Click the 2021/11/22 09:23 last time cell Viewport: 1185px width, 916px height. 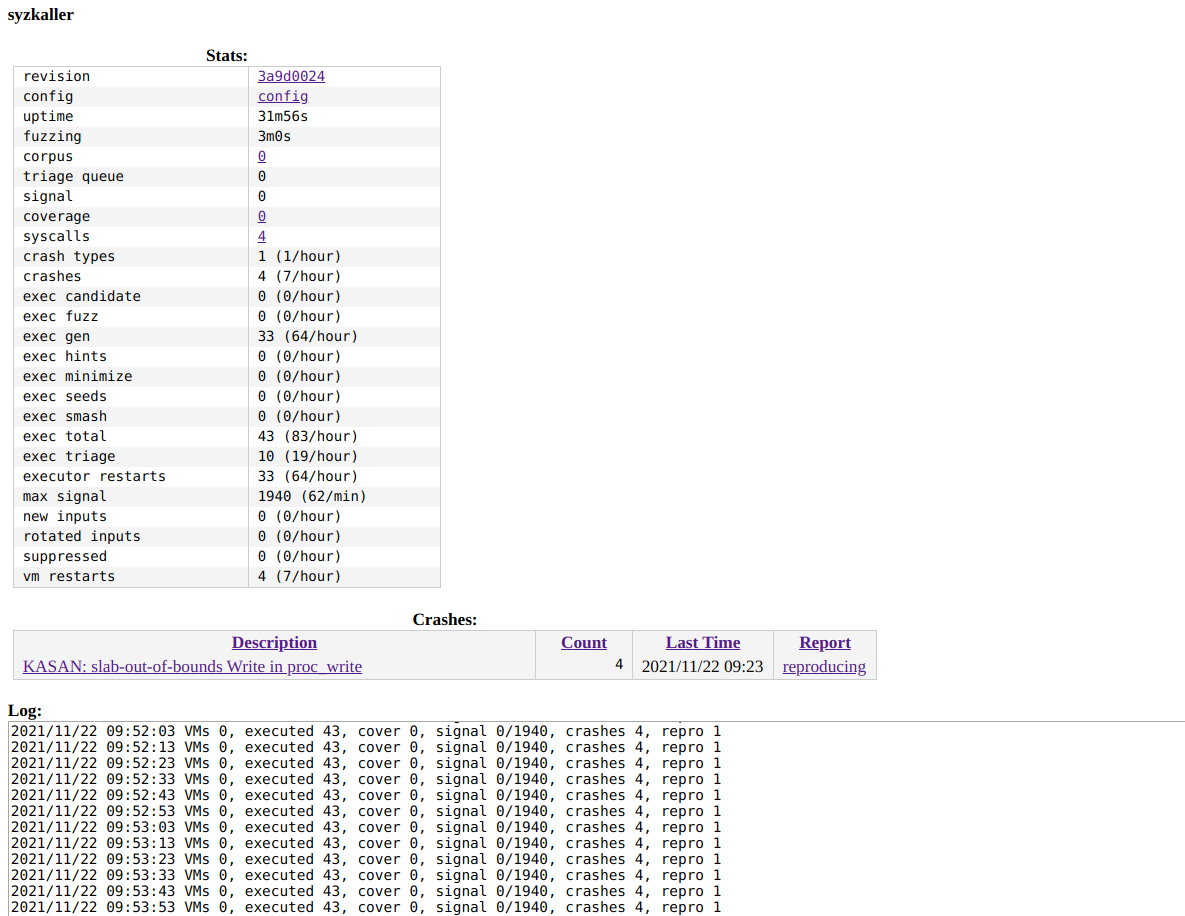point(702,666)
